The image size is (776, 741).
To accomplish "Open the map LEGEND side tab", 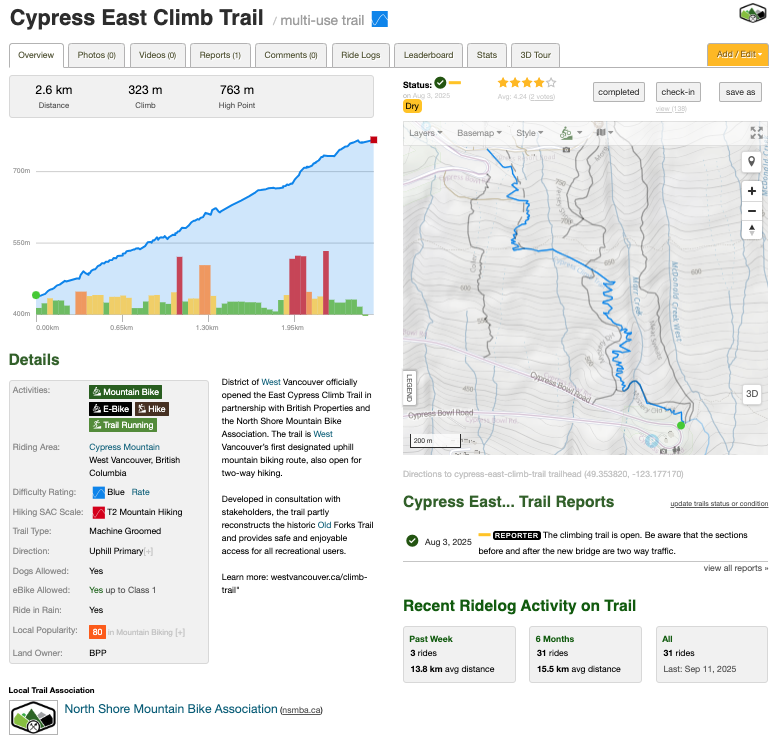I will (x=409, y=388).
